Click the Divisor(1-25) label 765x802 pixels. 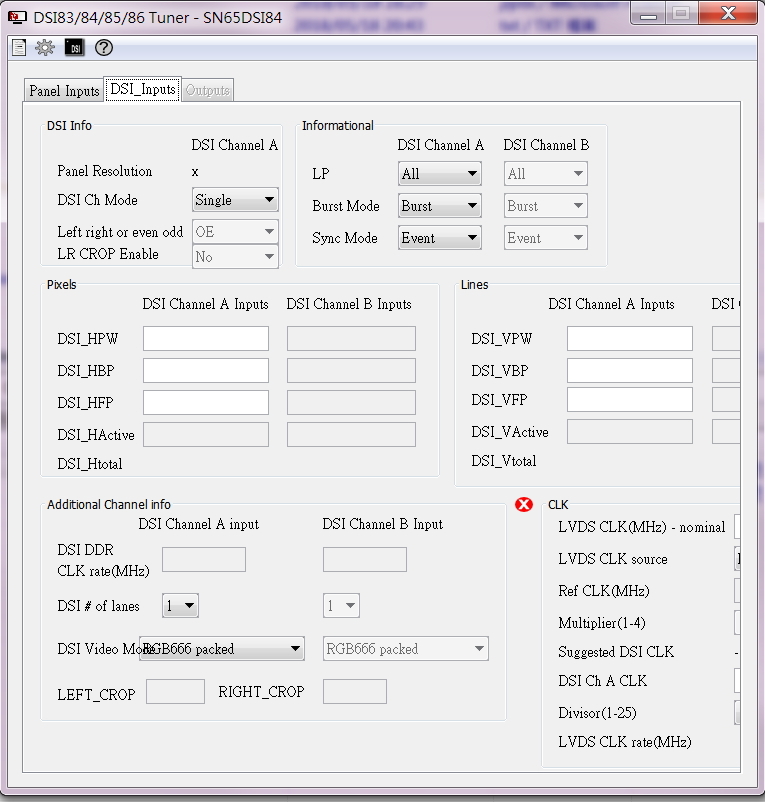coord(597,712)
